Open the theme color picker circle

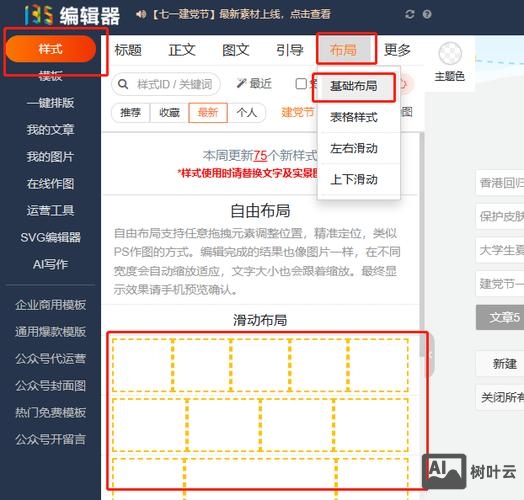click(x=450, y=53)
